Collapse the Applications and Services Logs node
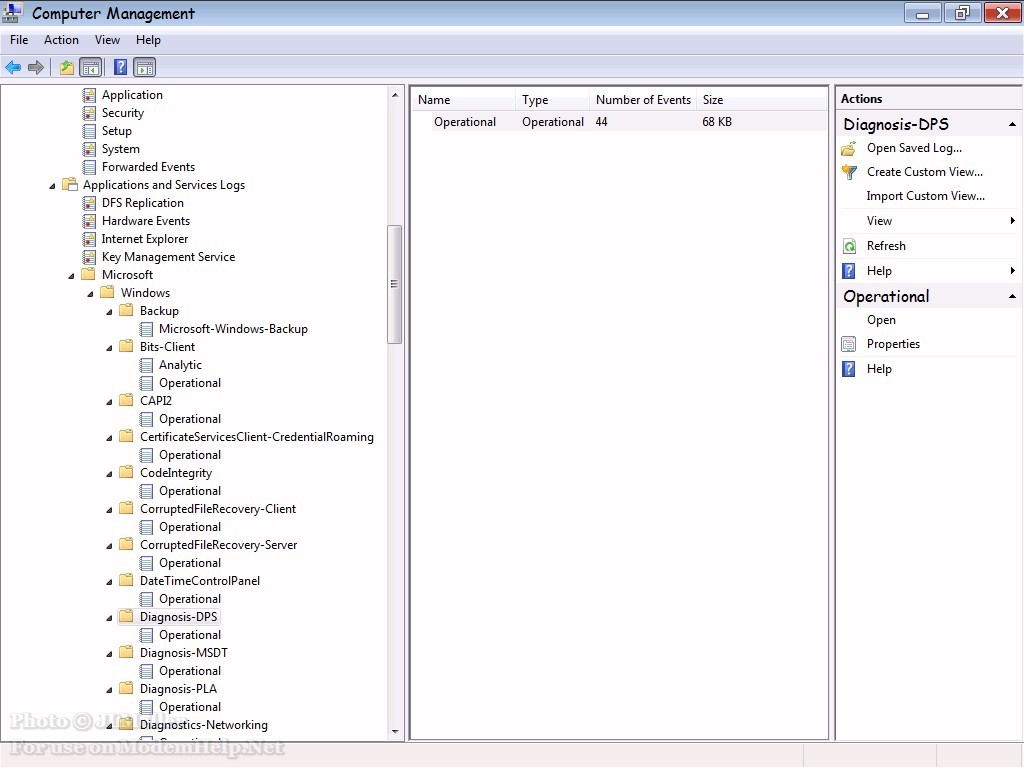 point(52,186)
